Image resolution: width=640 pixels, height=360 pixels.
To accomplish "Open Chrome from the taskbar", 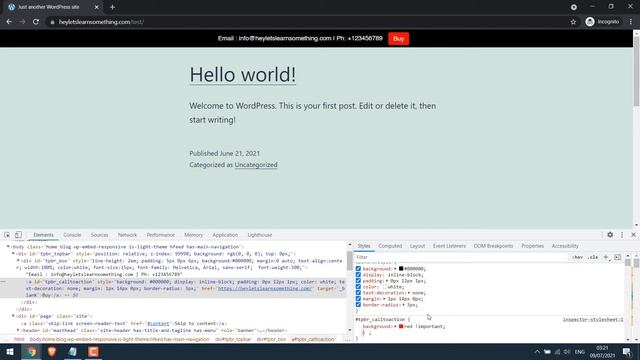I will pos(31,351).
